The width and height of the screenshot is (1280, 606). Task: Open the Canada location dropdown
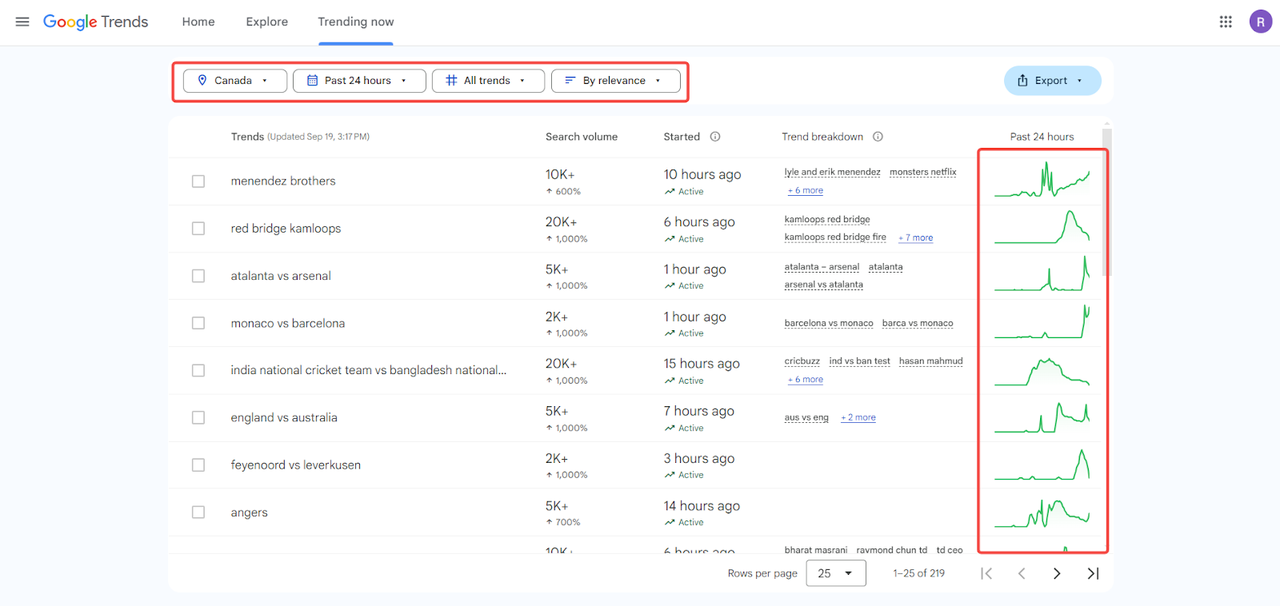click(x=234, y=80)
